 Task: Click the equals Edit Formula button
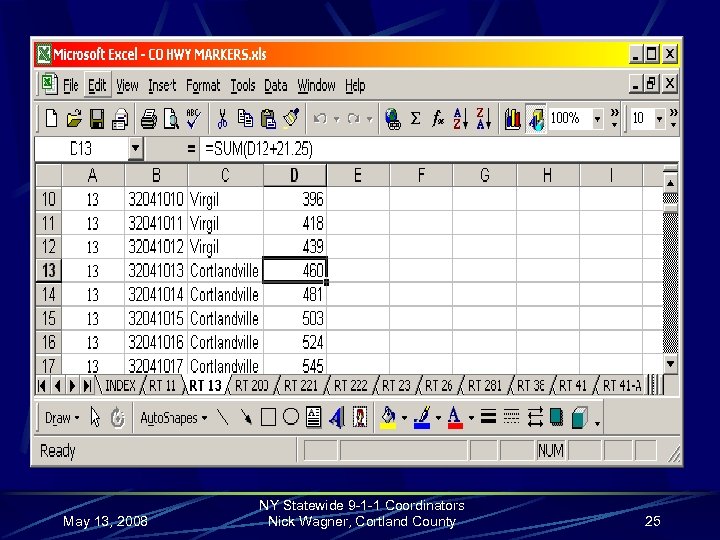pyautogui.click(x=191, y=149)
